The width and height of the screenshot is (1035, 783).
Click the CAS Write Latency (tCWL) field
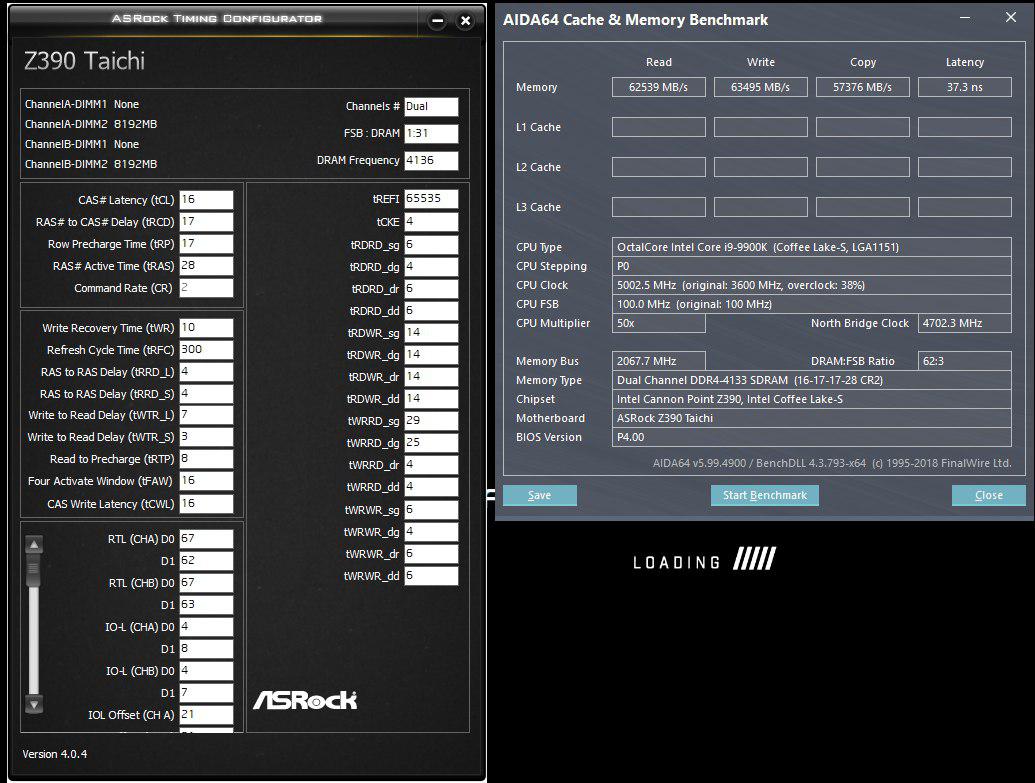click(x=206, y=504)
